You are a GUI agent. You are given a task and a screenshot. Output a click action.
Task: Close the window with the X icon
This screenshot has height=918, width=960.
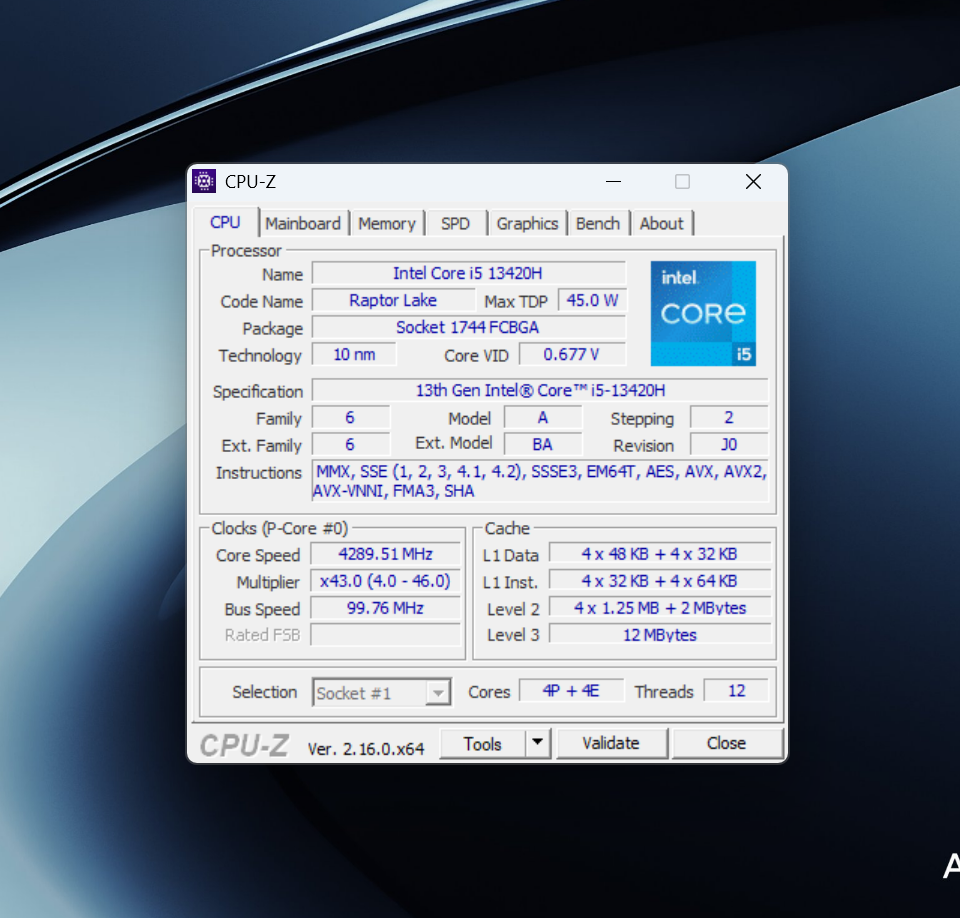pyautogui.click(x=753, y=181)
